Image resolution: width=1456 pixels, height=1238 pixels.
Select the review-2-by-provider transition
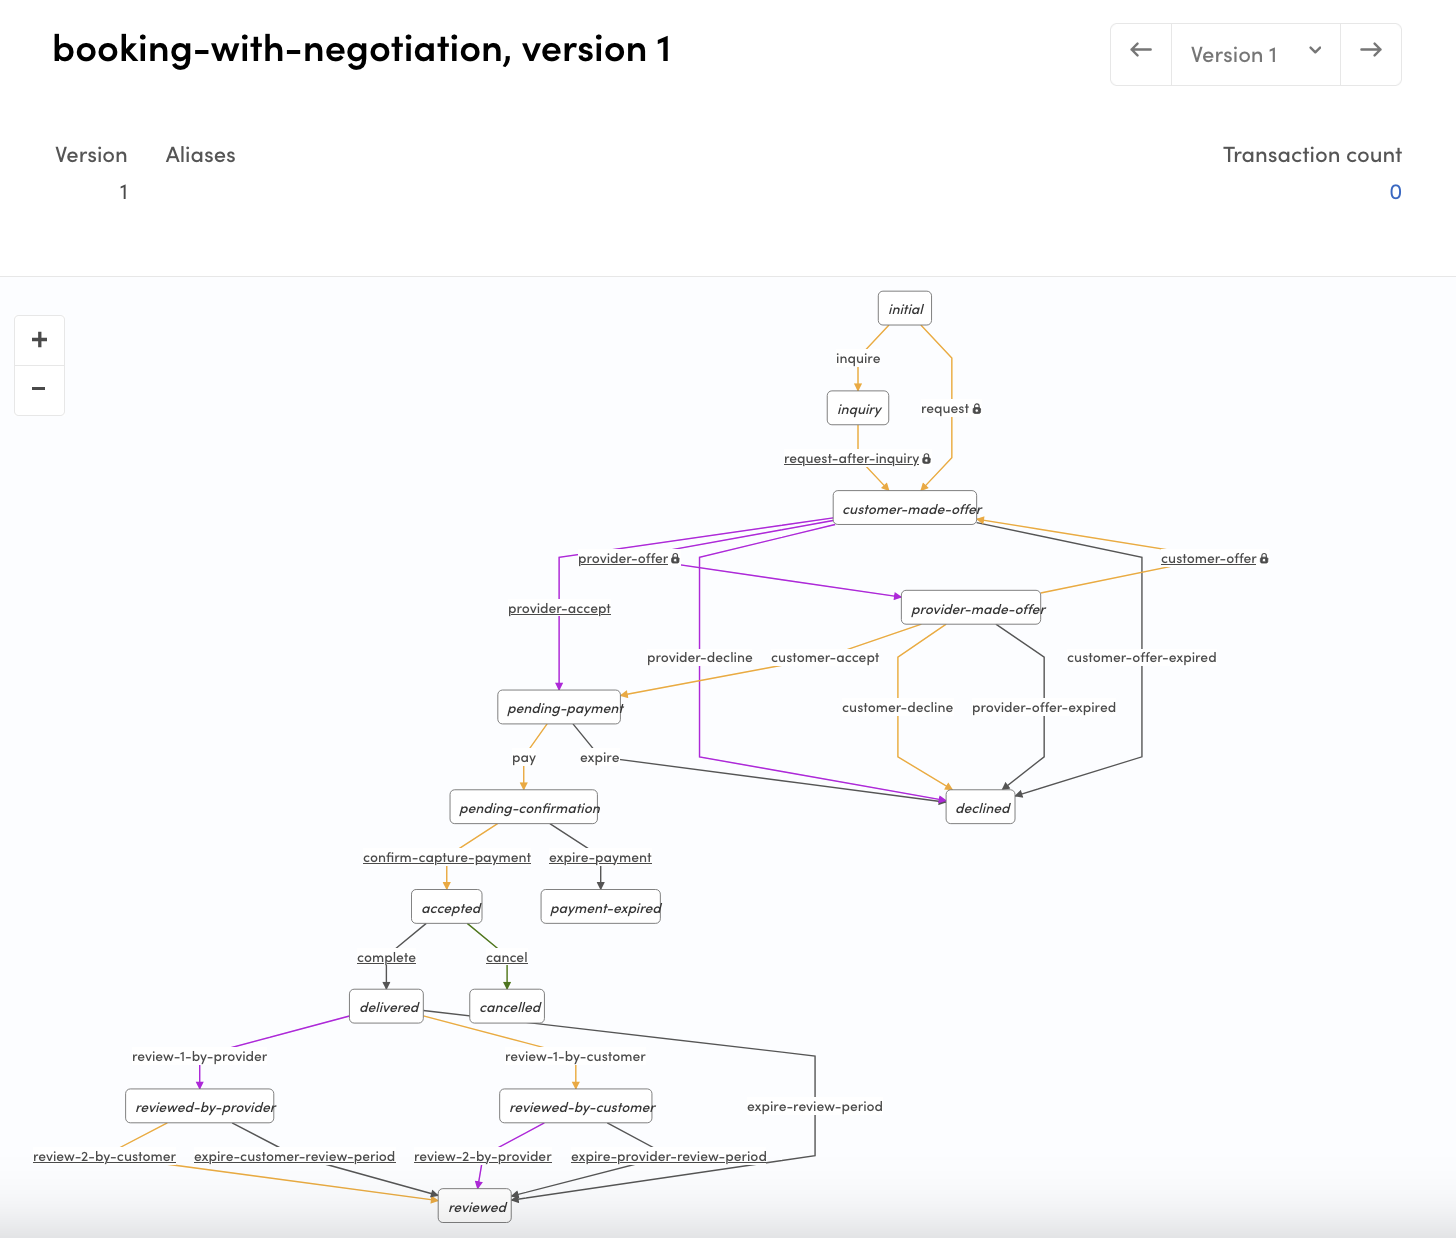tap(483, 1156)
